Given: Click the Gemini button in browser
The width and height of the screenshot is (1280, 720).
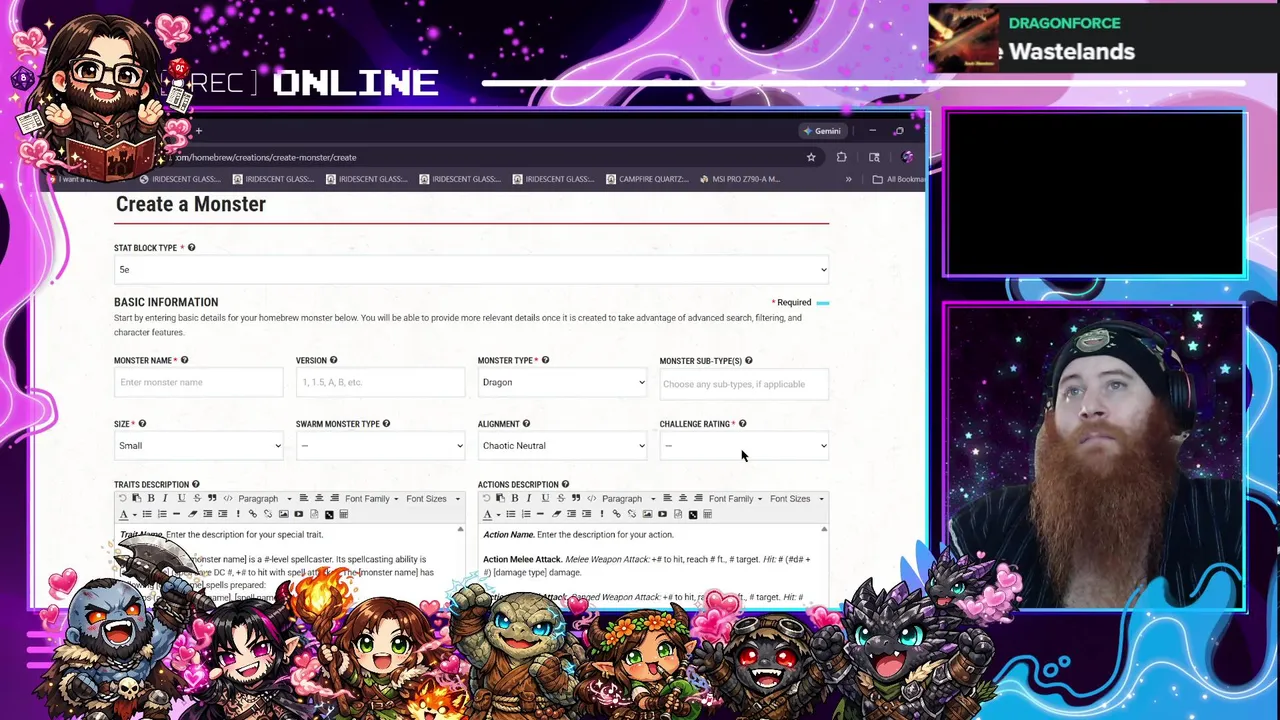Looking at the screenshot, I should pos(822,131).
